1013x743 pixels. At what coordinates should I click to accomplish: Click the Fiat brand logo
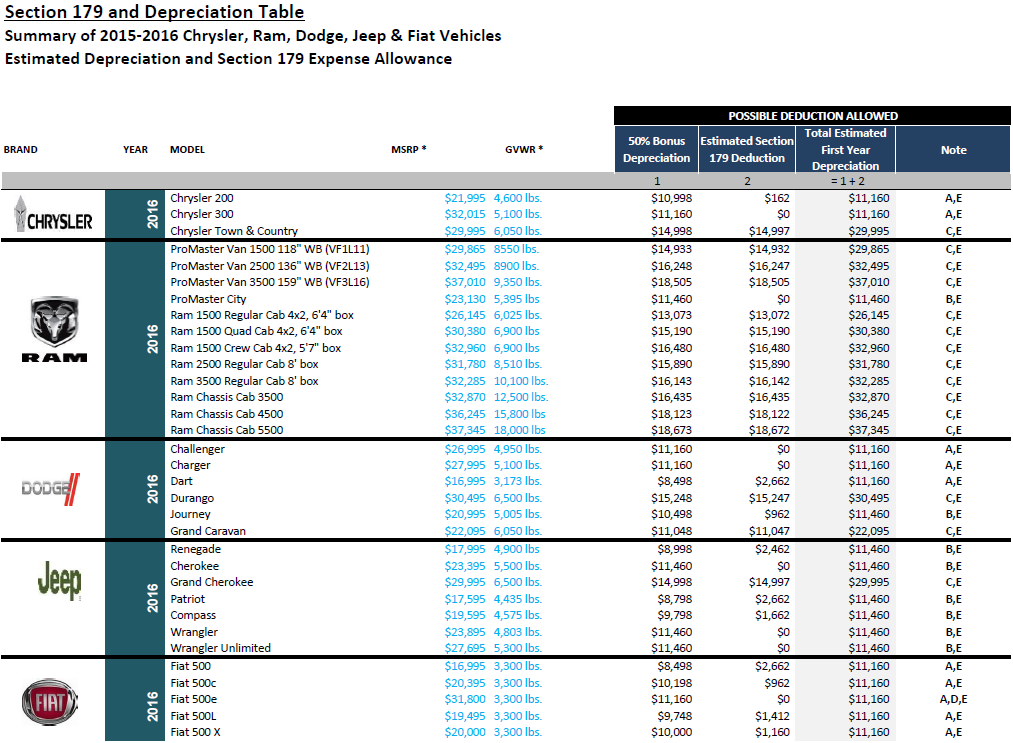(x=50, y=702)
